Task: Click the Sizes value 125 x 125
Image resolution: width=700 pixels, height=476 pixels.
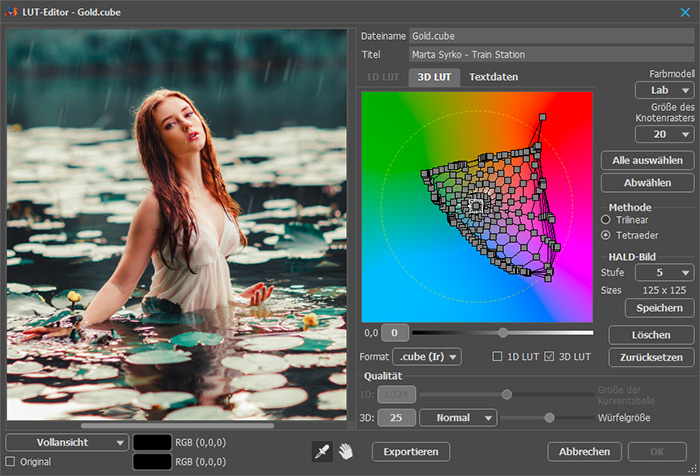Action: [x=664, y=290]
